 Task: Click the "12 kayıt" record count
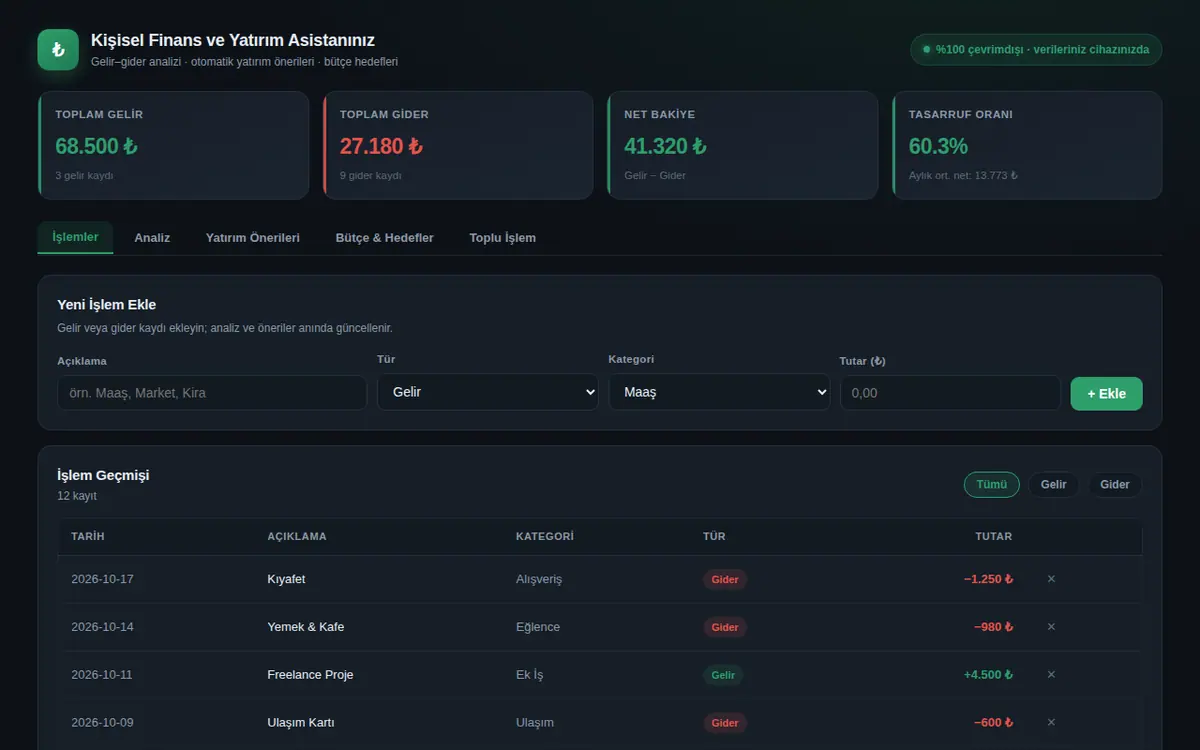coord(77,496)
